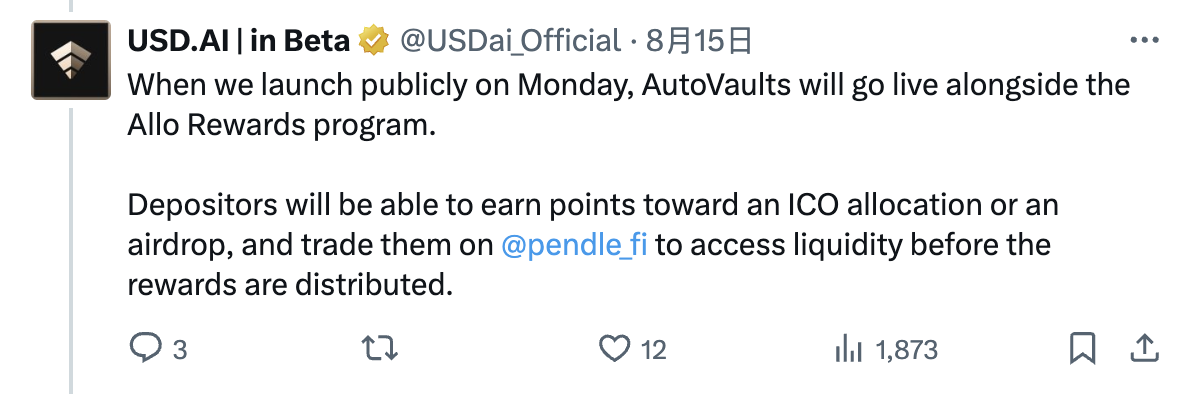Repost this tweet with retweet icon
The image size is (1188, 394).
[x=379, y=349]
